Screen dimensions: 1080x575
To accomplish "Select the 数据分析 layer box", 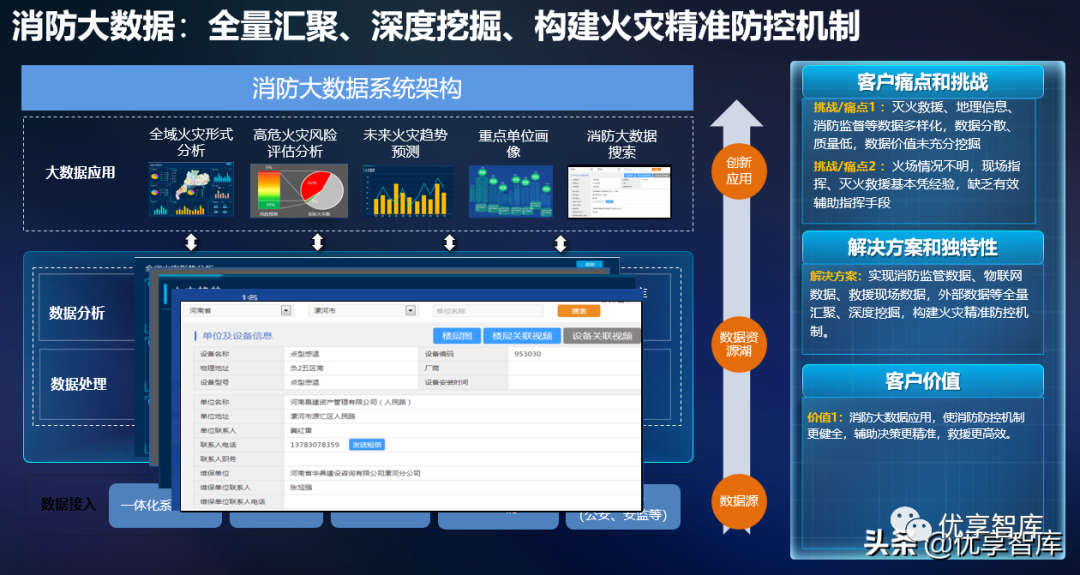I will (x=77, y=313).
